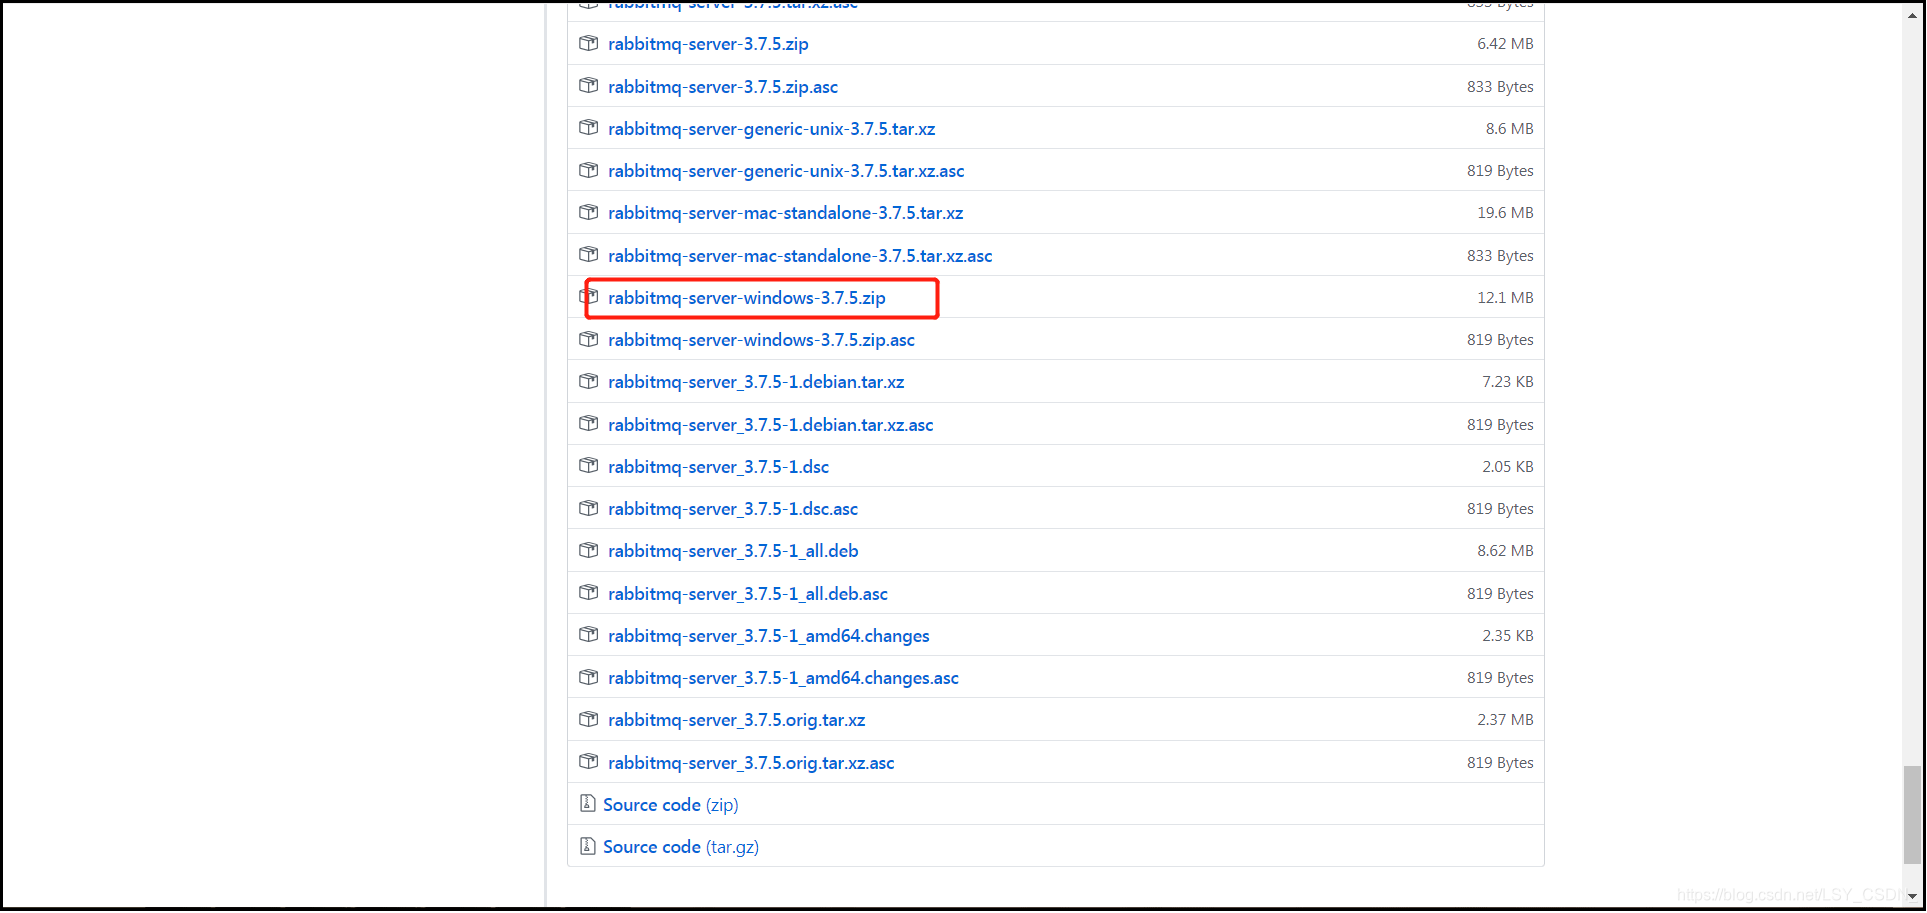Download Source code (tar.gz)
This screenshot has height=913, width=1927.
pyautogui.click(x=681, y=847)
